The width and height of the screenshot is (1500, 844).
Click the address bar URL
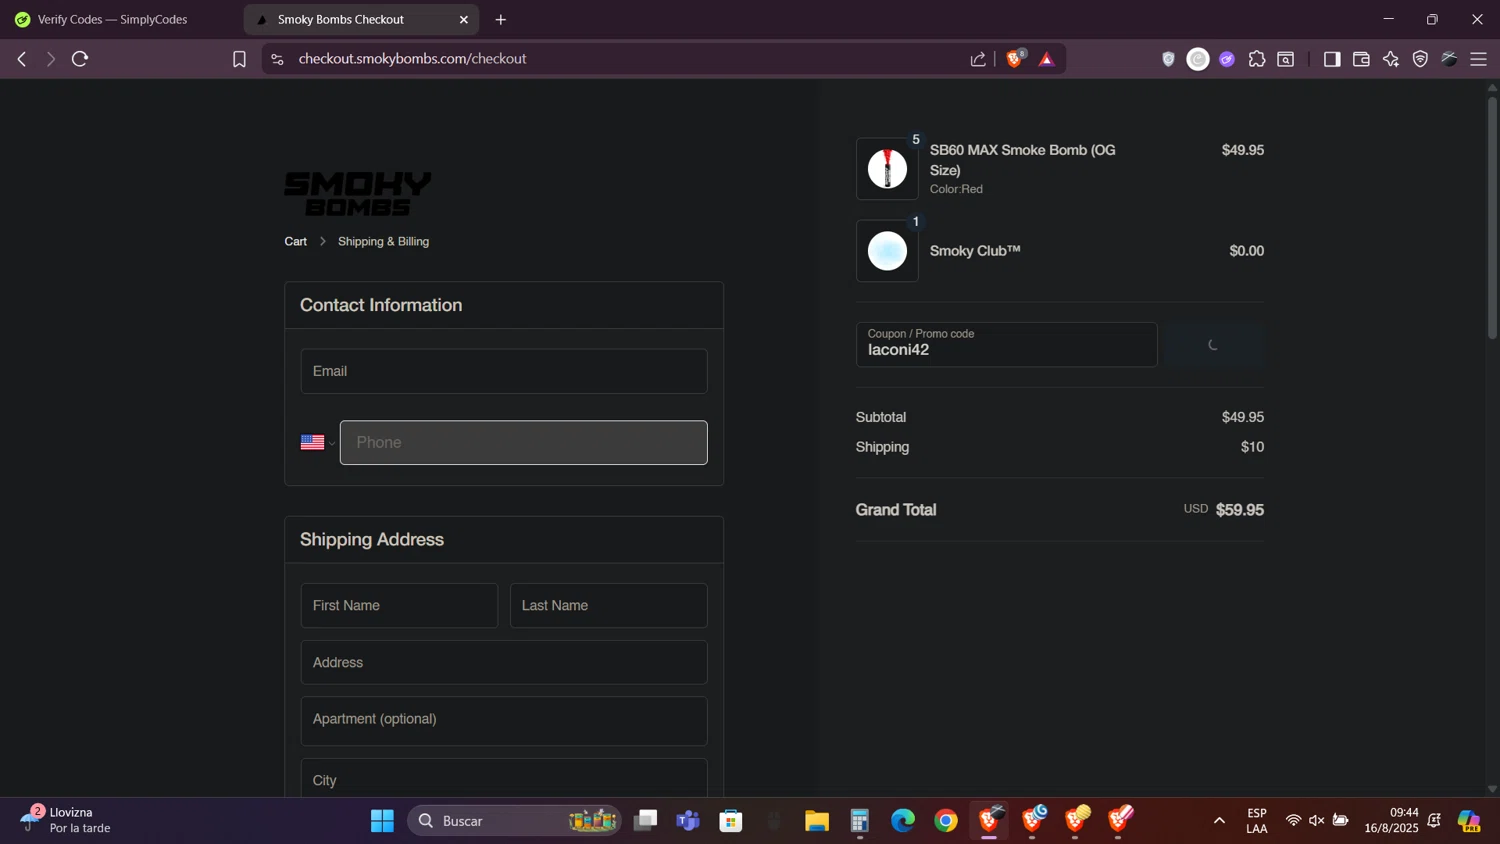coord(412,59)
